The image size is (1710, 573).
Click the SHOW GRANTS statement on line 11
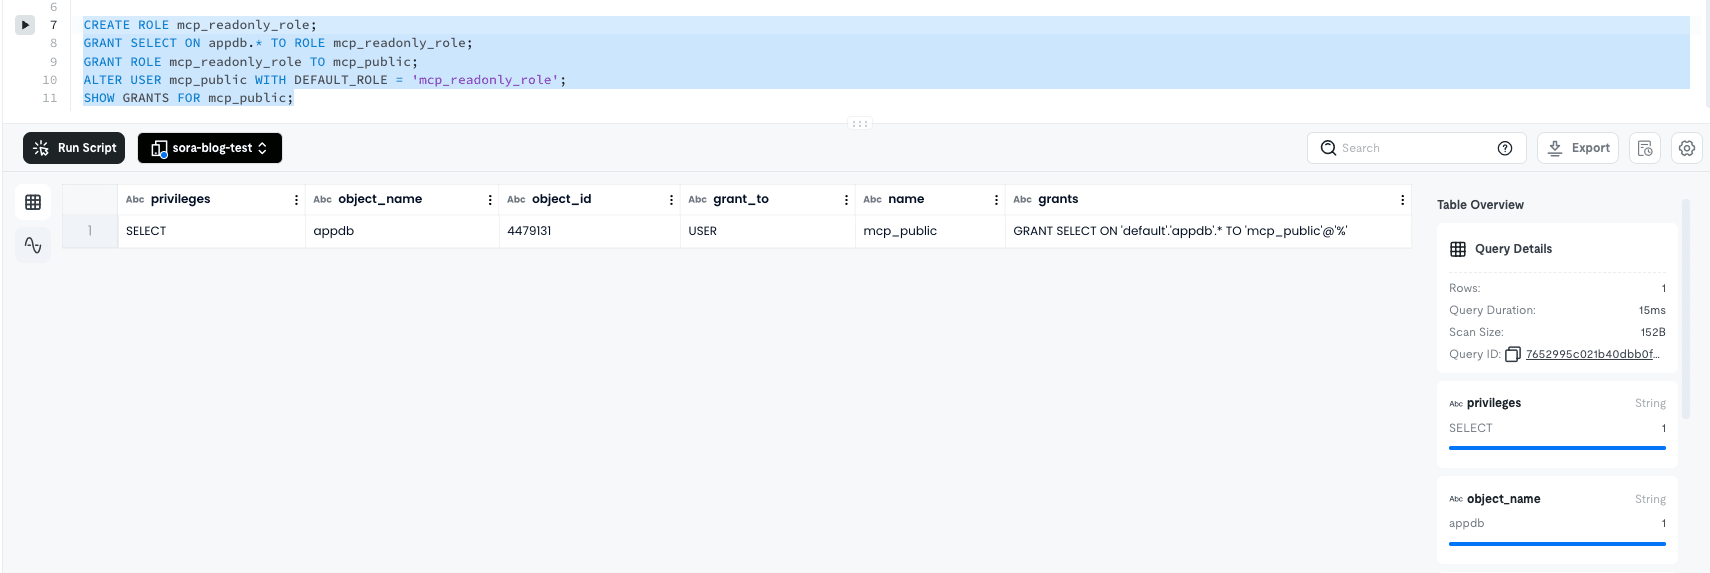(189, 98)
